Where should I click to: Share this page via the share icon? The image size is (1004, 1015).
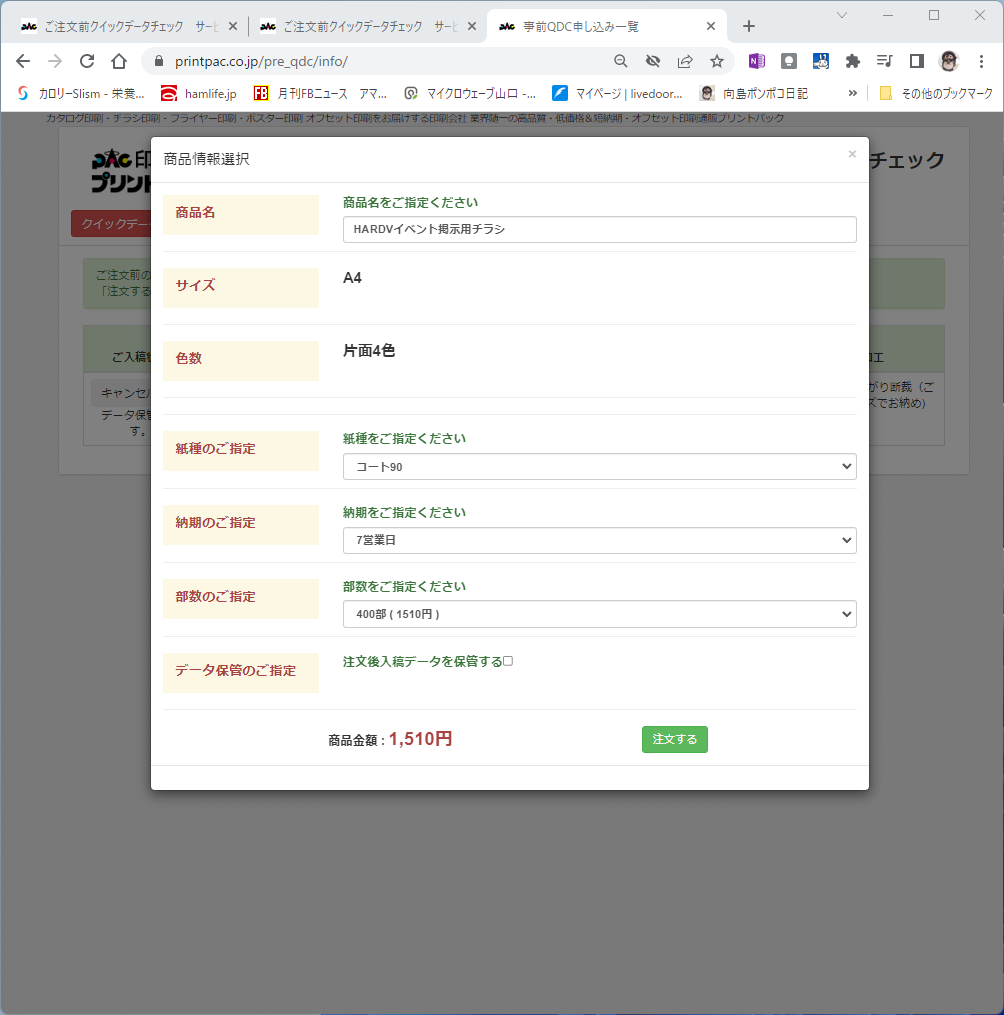coord(685,61)
